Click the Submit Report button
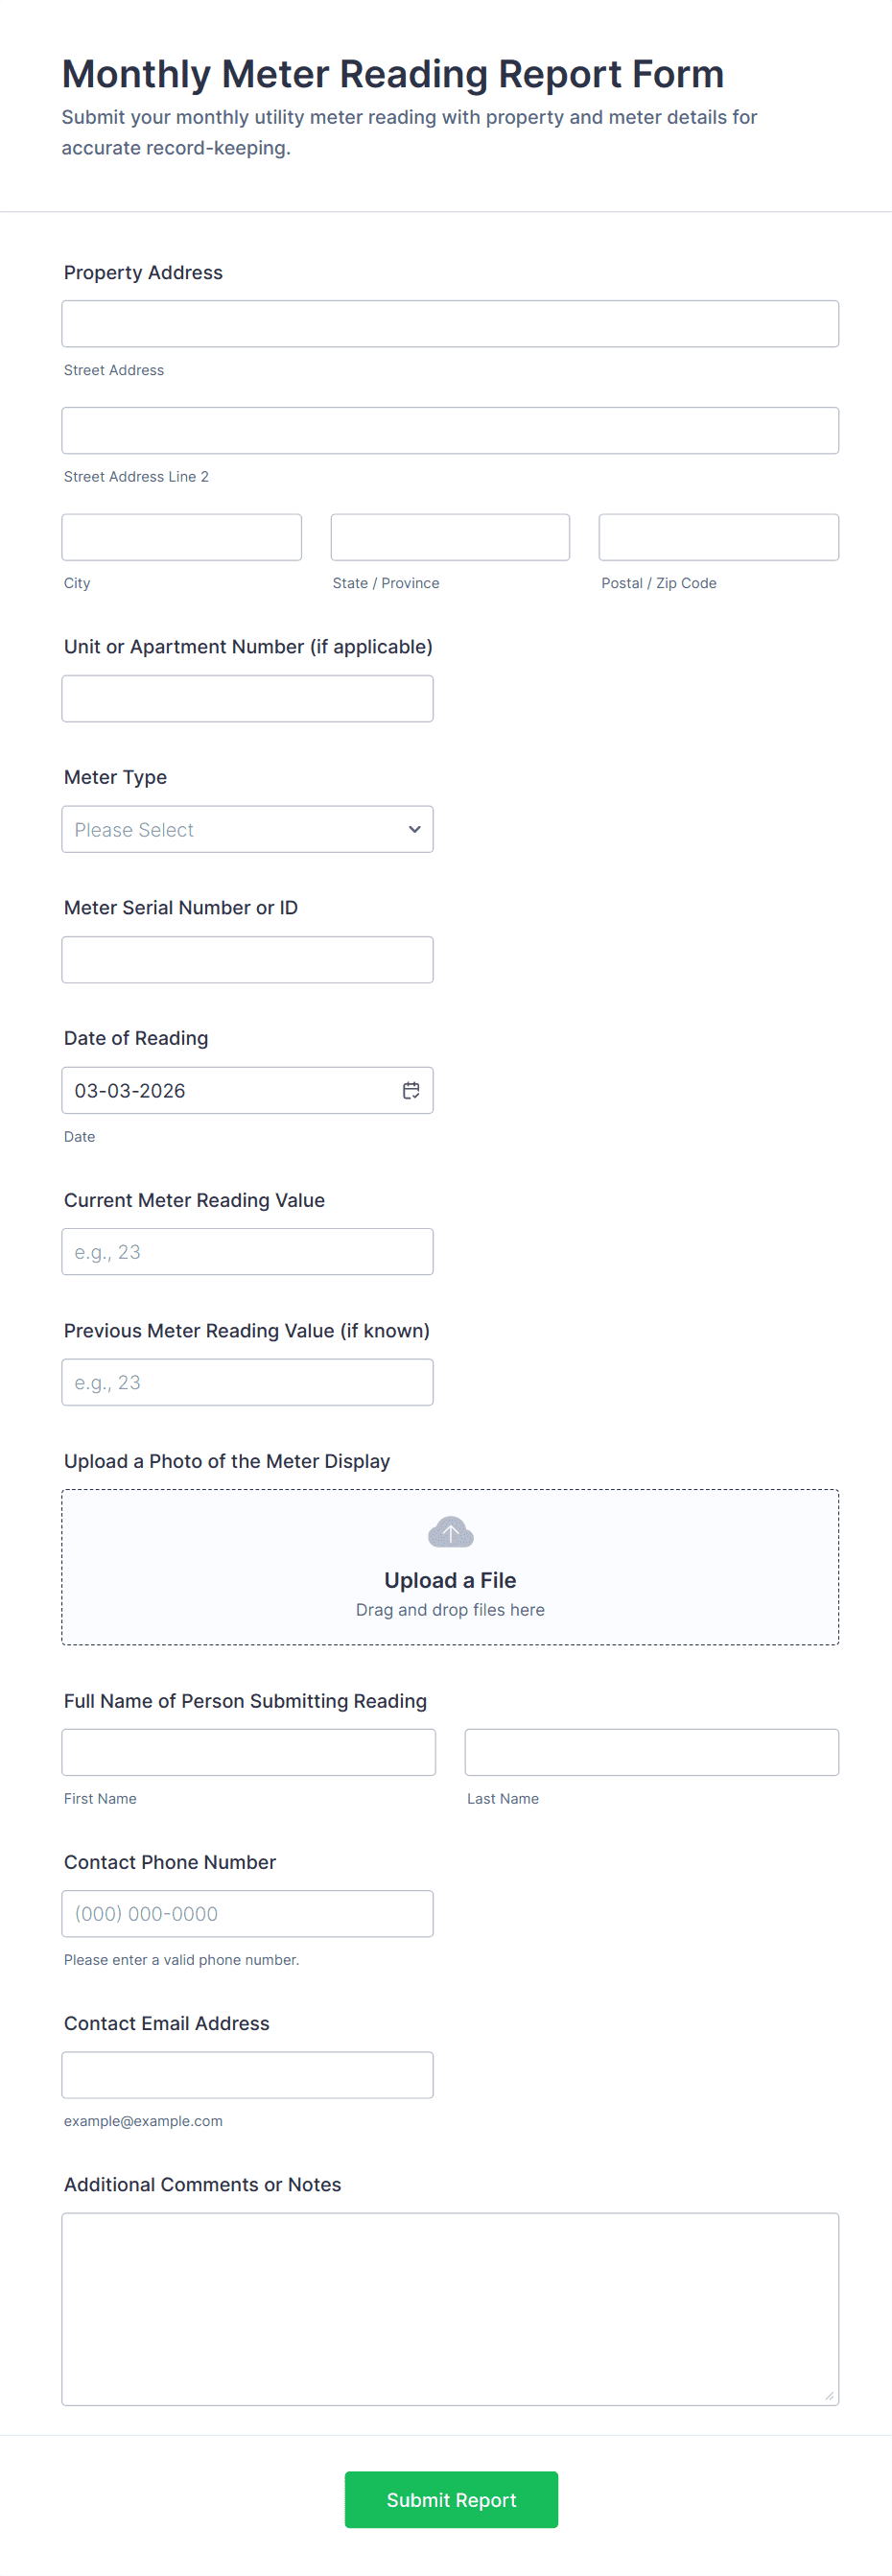The image size is (892, 2576). (451, 2499)
